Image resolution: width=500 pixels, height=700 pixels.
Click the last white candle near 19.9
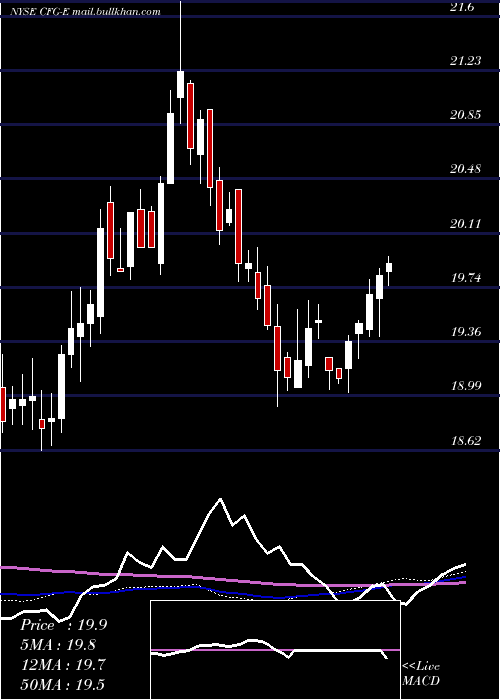[x=389, y=271]
